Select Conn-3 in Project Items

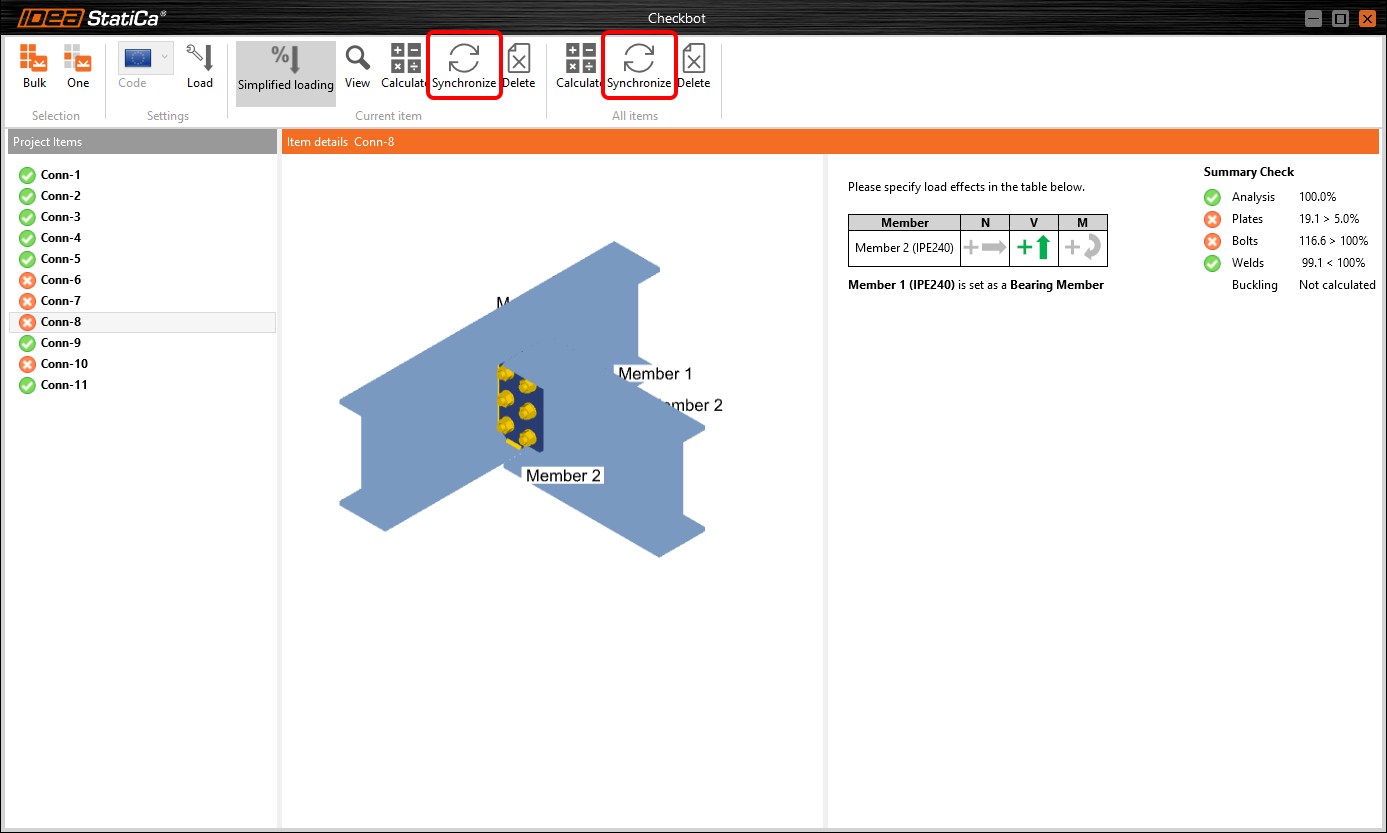142,217
